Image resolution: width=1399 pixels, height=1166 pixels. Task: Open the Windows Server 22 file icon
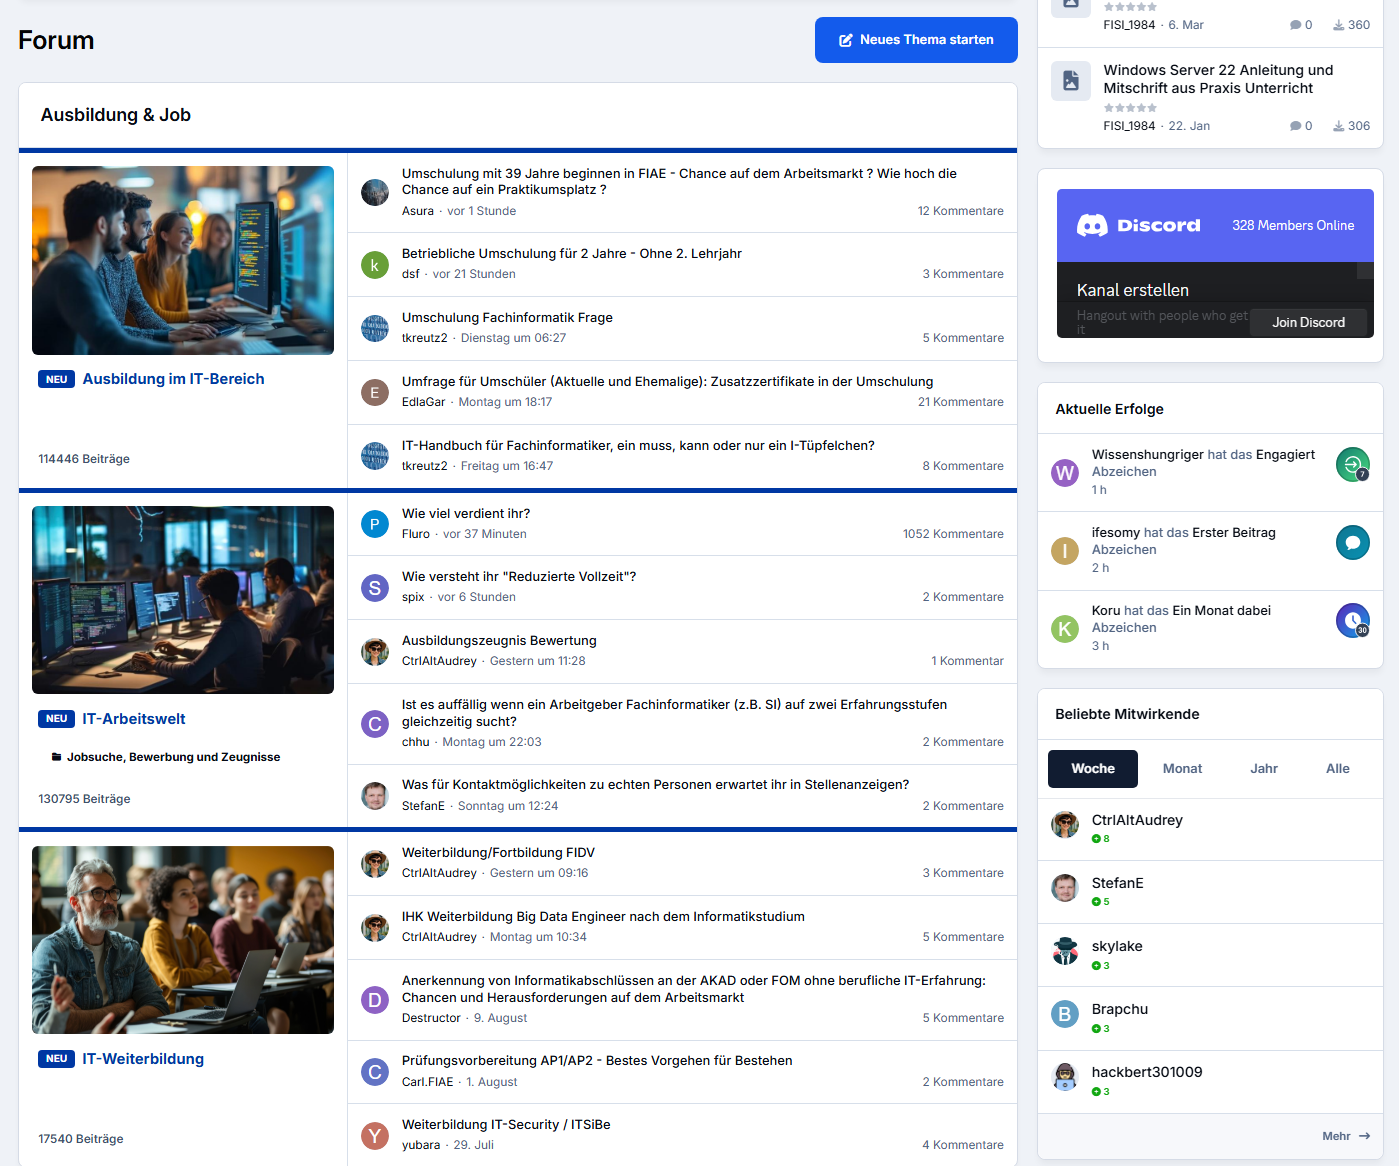pyautogui.click(x=1071, y=81)
